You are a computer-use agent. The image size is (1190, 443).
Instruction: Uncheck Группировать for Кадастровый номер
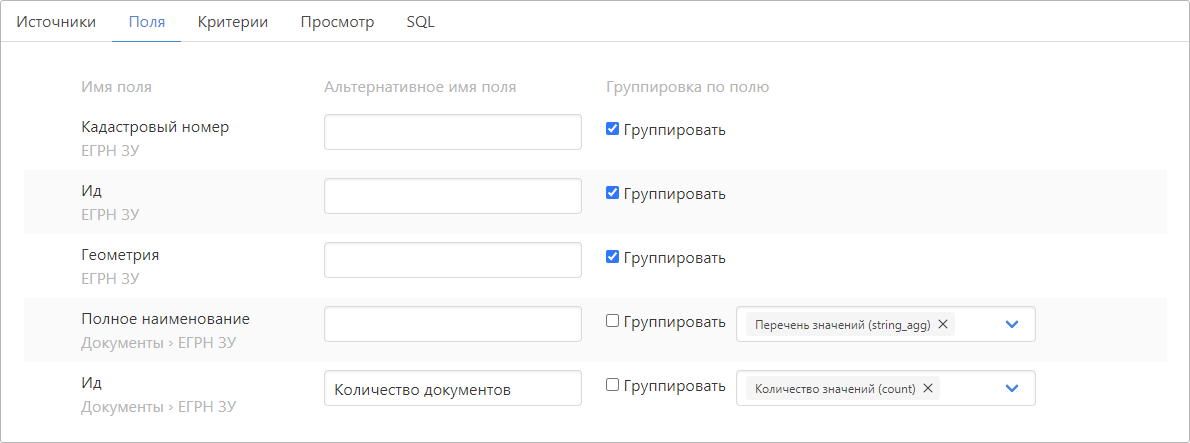coord(613,129)
